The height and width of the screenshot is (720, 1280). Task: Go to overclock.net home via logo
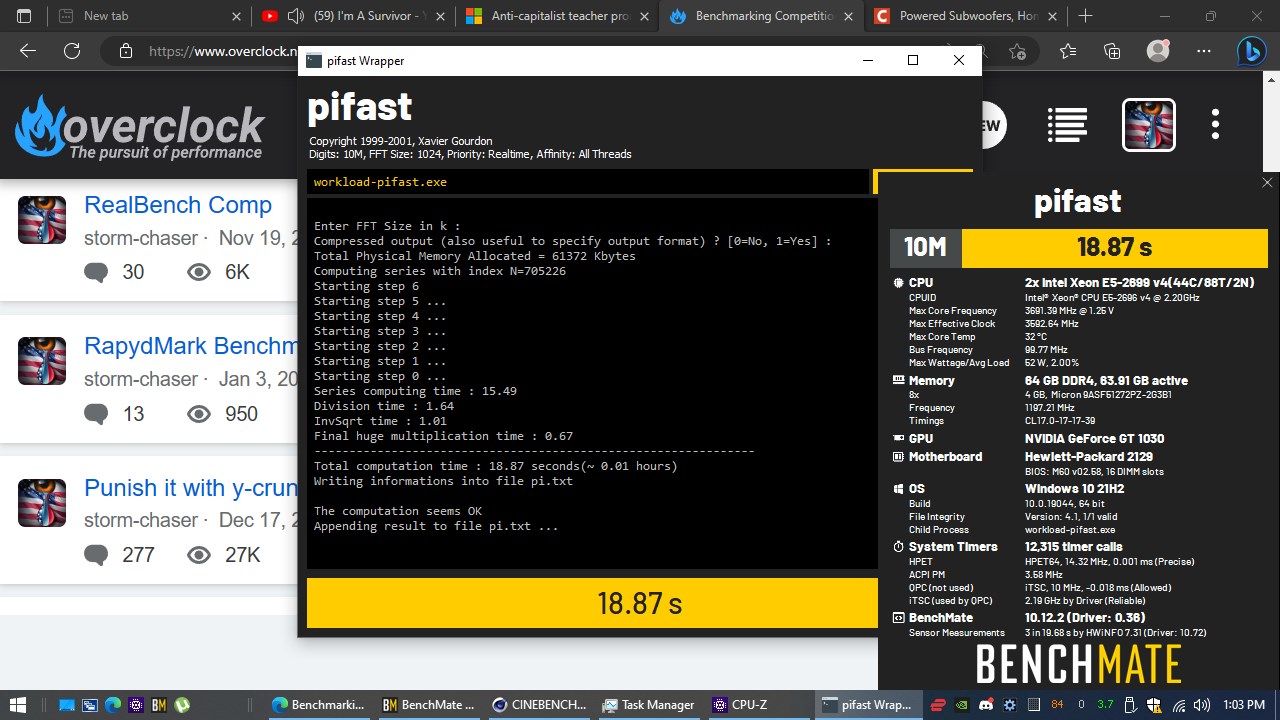pyautogui.click(x=139, y=127)
